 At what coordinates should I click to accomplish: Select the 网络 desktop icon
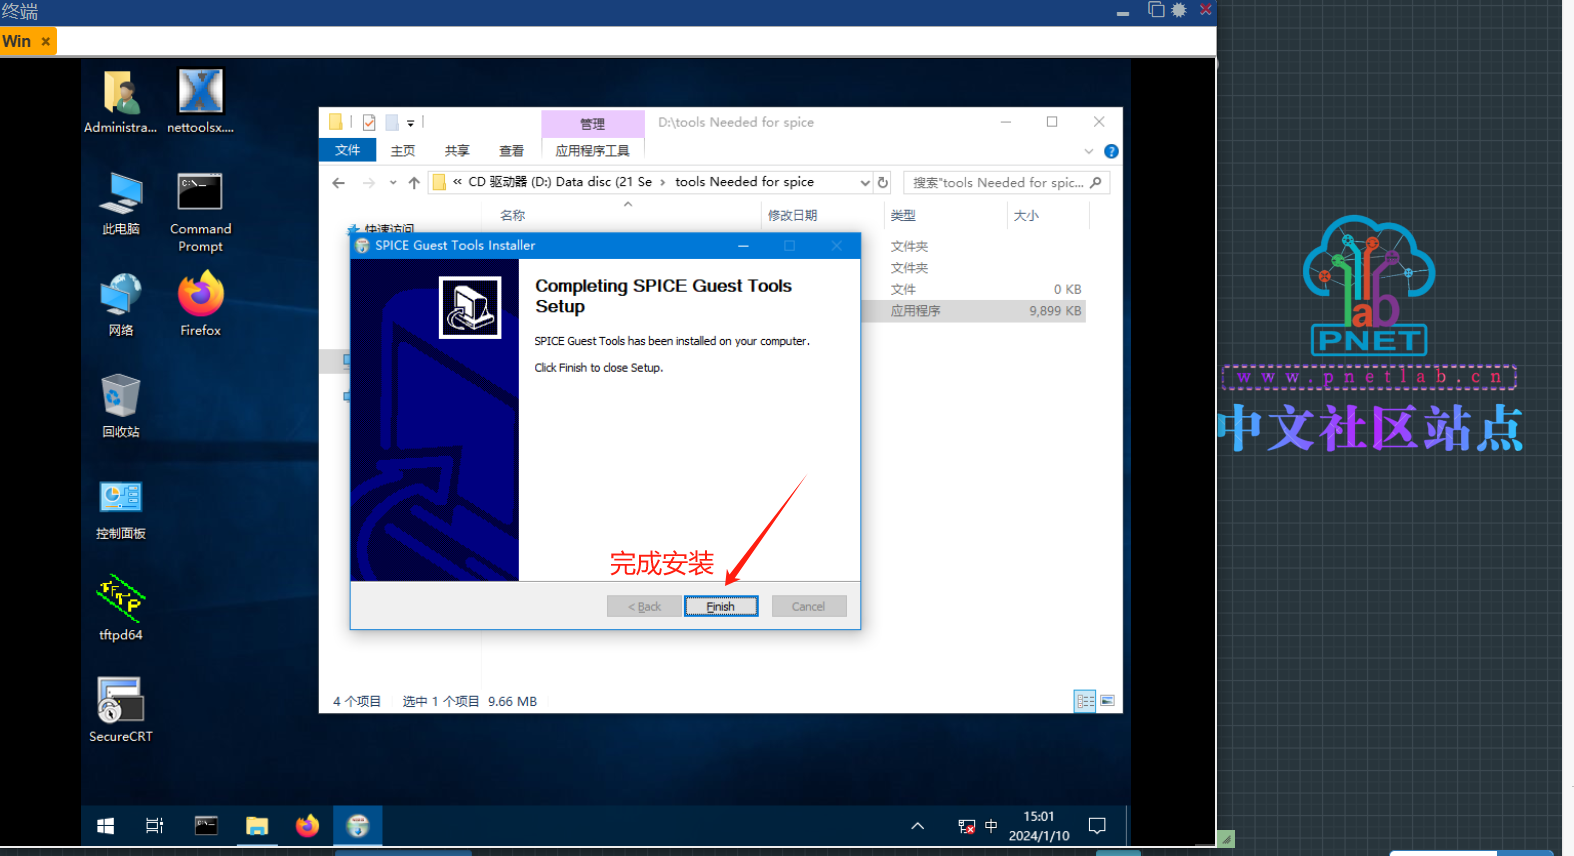pyautogui.click(x=121, y=305)
